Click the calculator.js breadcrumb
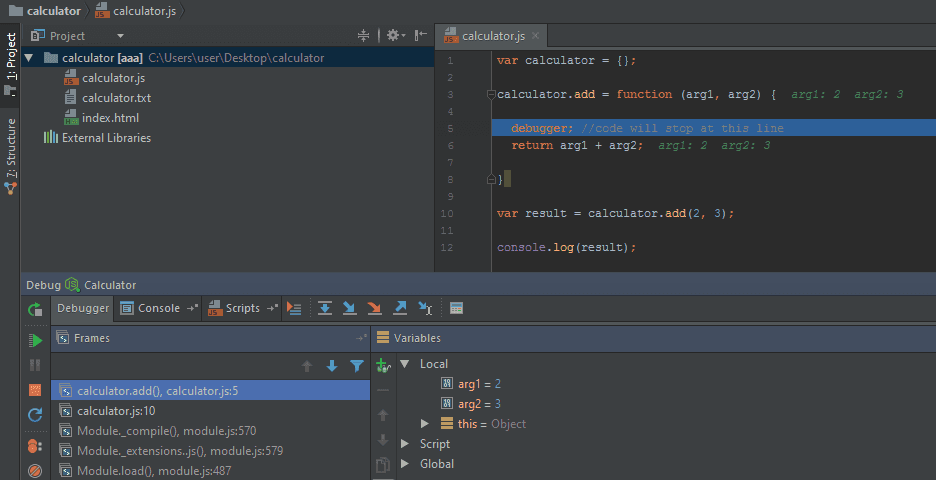 [136, 11]
